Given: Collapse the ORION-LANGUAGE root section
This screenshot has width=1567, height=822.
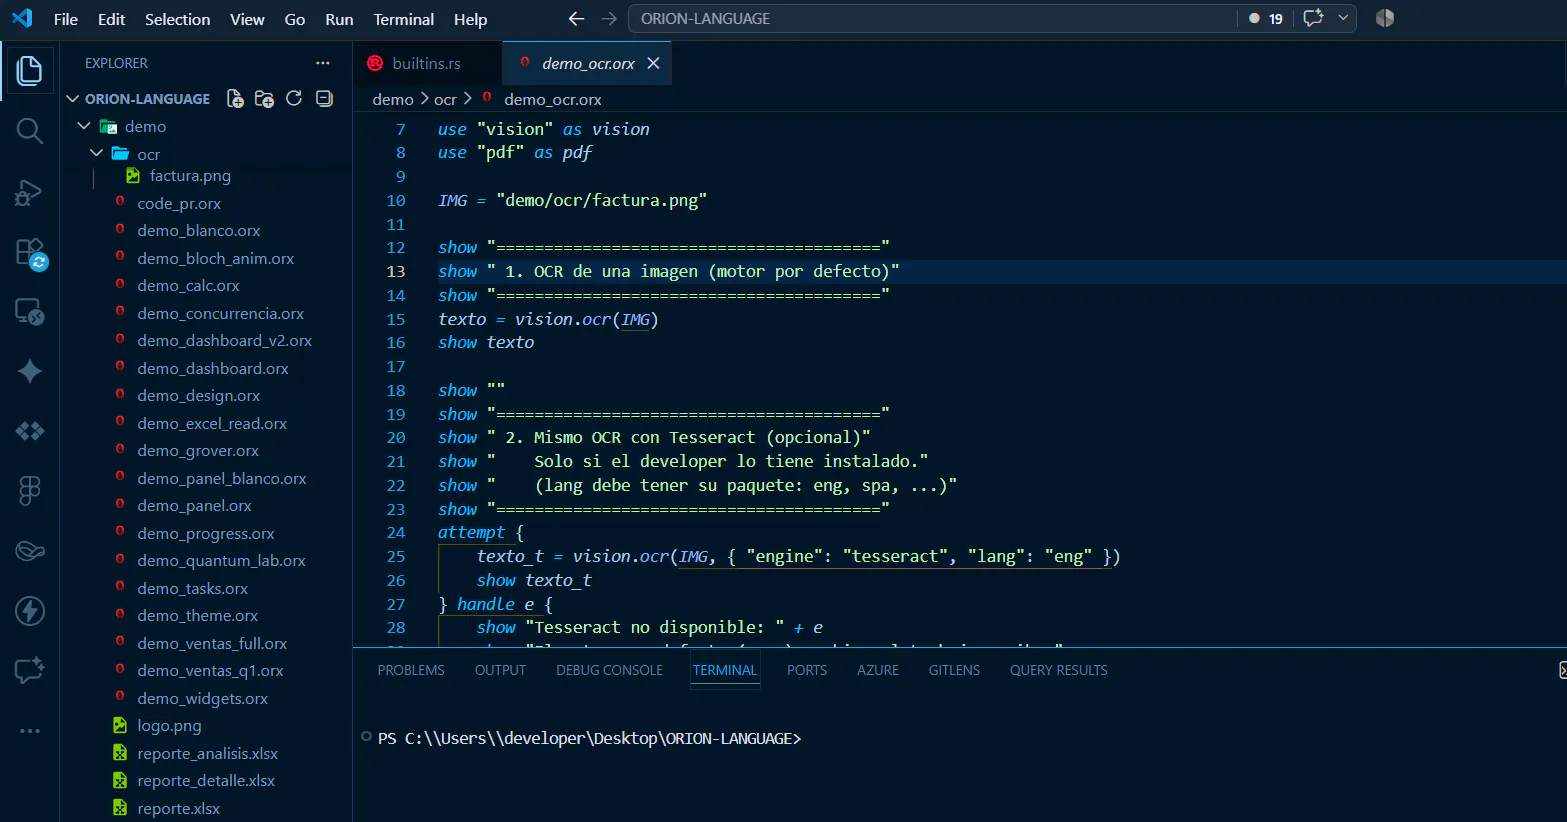Looking at the screenshot, I should [x=72, y=98].
